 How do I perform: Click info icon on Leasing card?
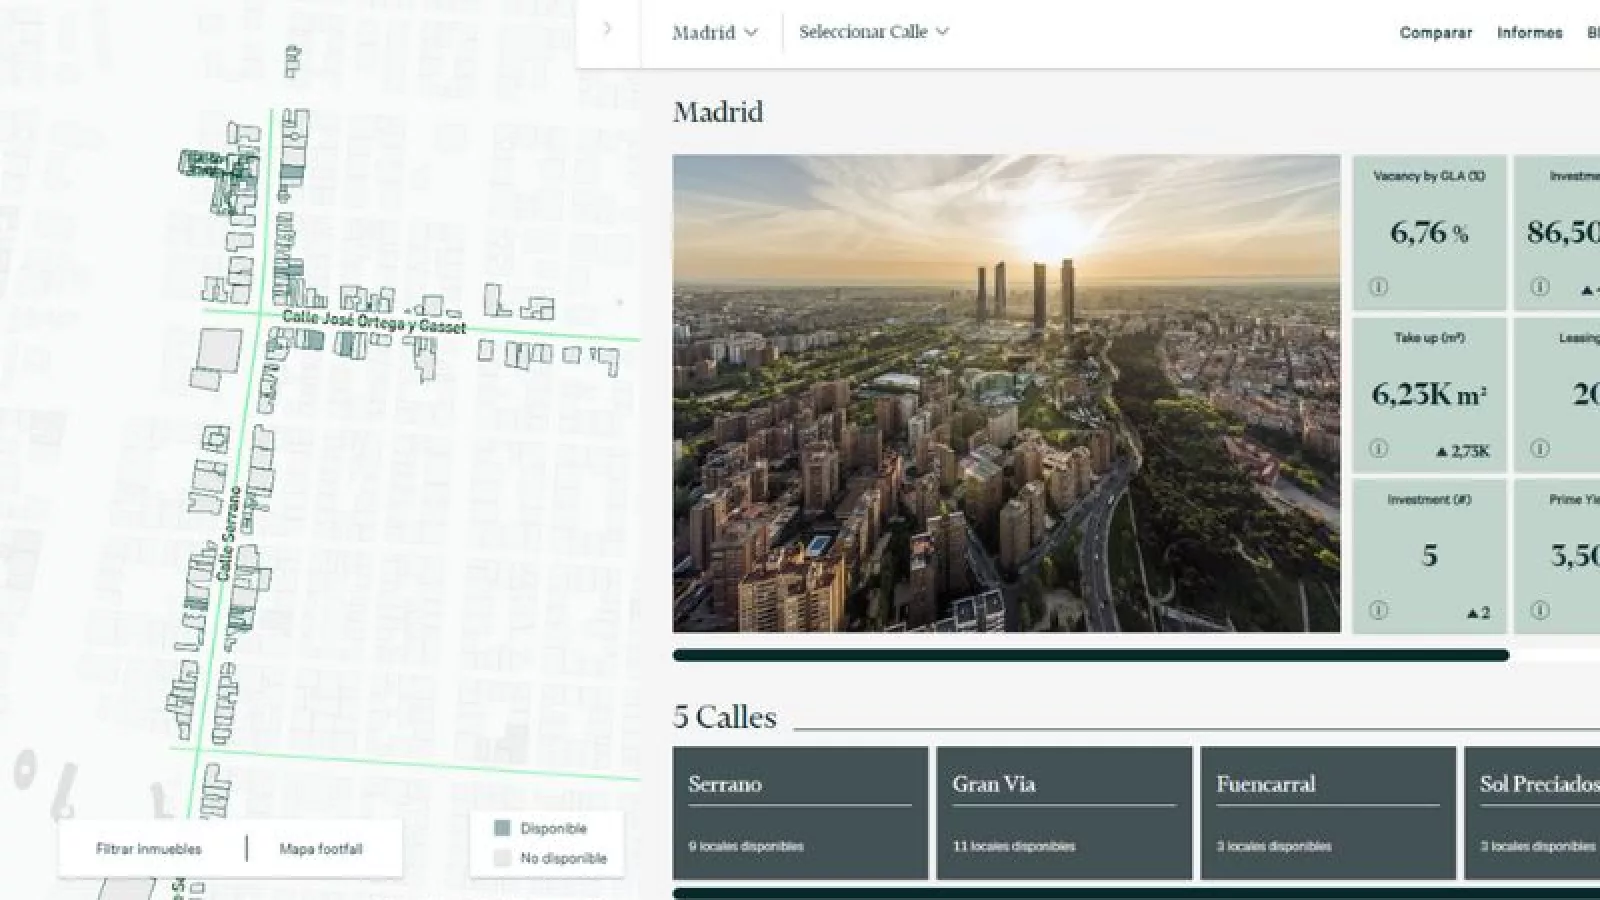(1540, 449)
